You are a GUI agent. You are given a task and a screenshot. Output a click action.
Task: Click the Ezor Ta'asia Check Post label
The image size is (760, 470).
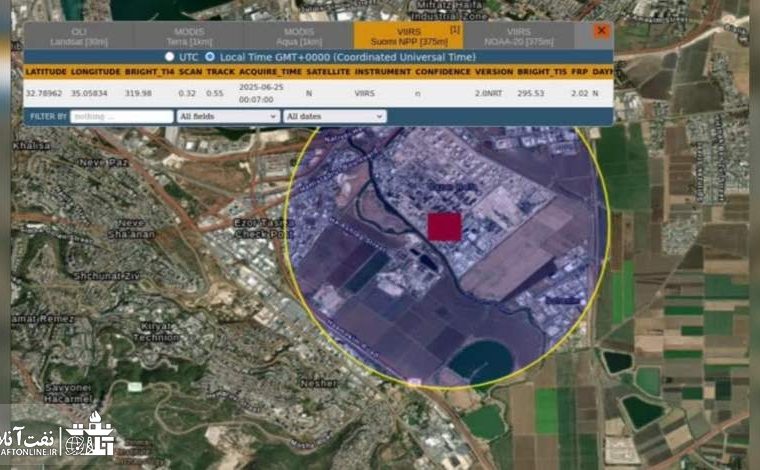tap(264, 229)
